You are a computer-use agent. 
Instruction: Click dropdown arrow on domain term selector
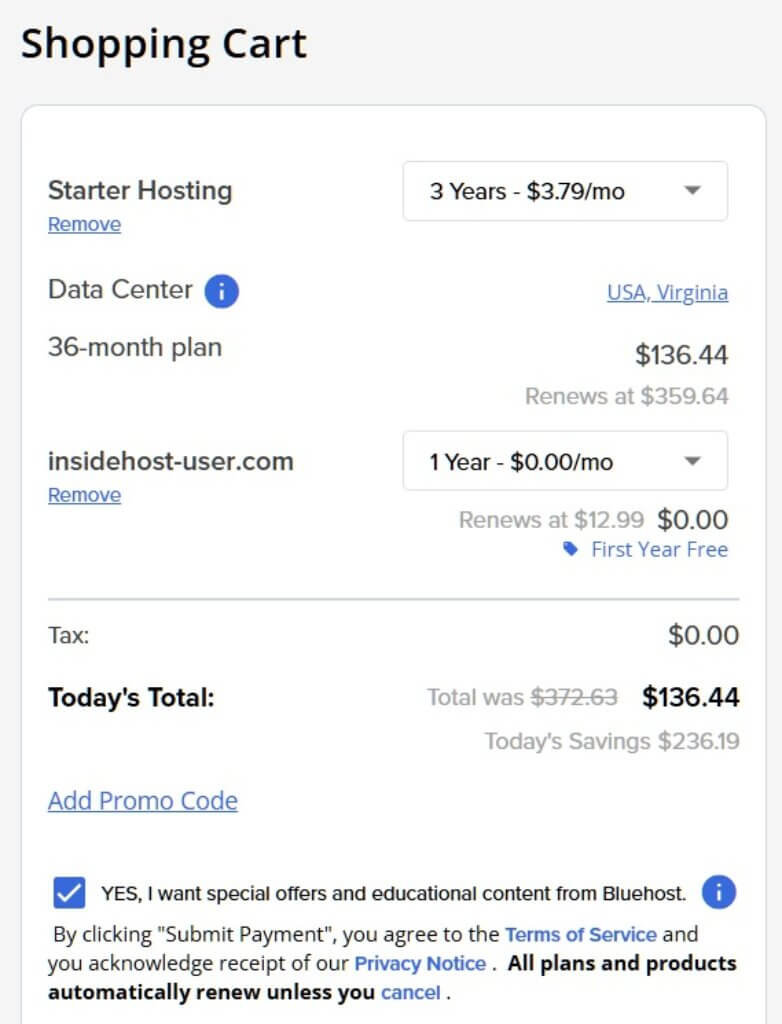click(x=692, y=461)
